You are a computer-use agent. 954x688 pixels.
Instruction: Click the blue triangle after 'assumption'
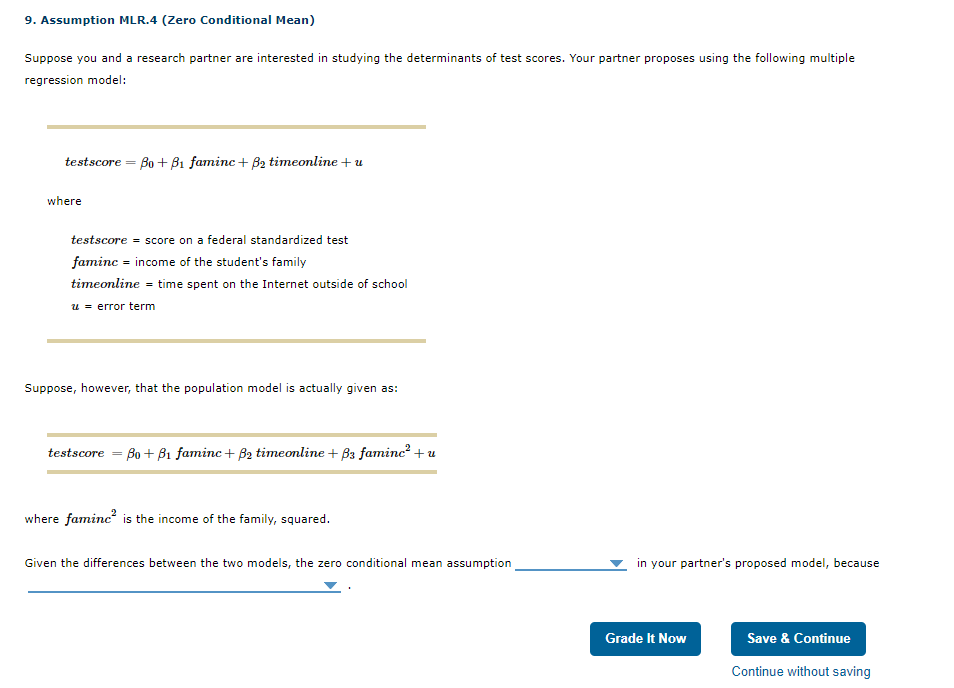(x=617, y=564)
